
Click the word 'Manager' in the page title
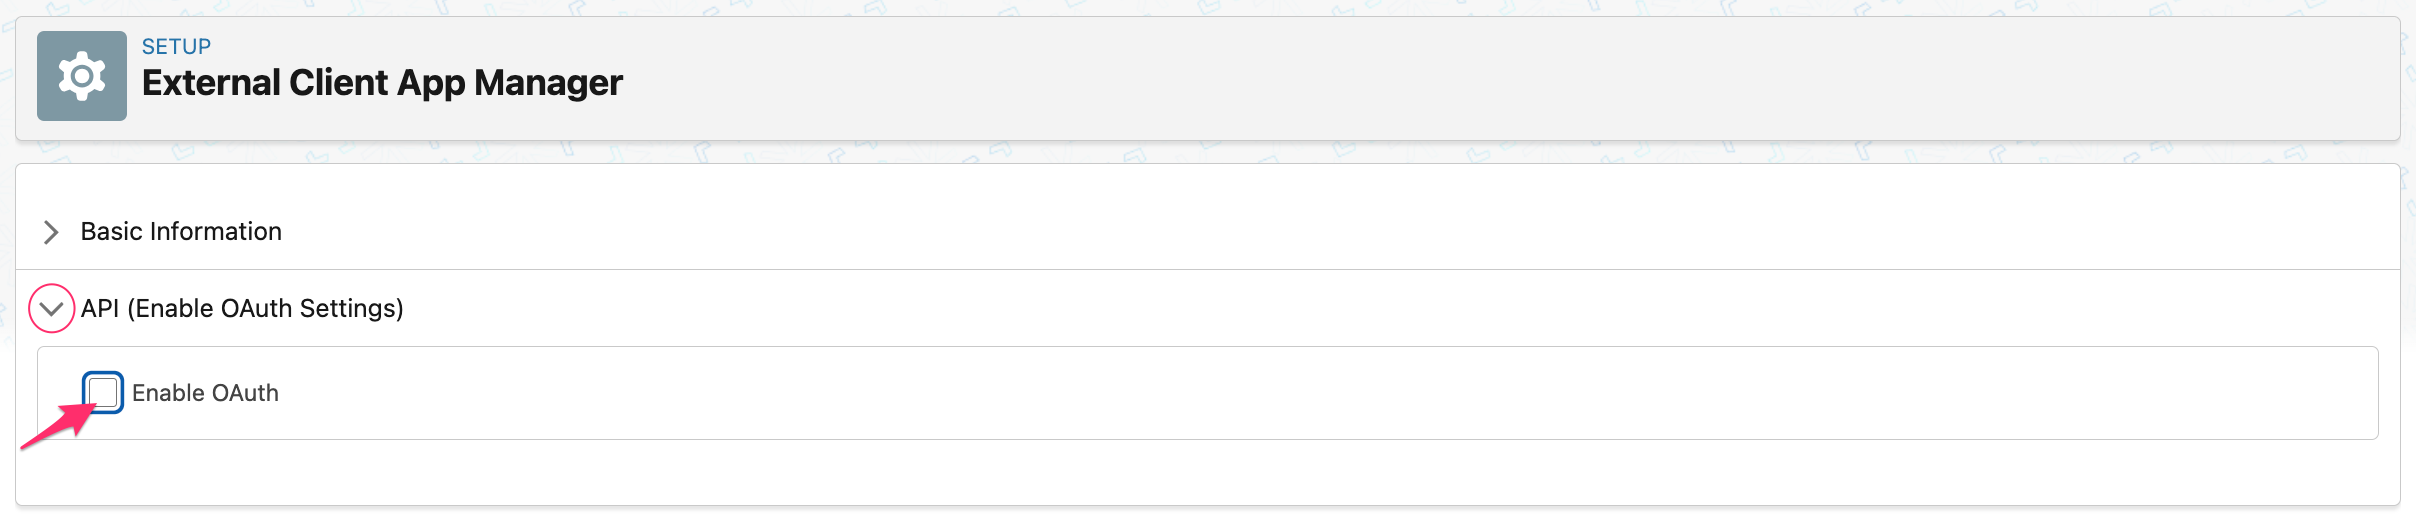(548, 83)
